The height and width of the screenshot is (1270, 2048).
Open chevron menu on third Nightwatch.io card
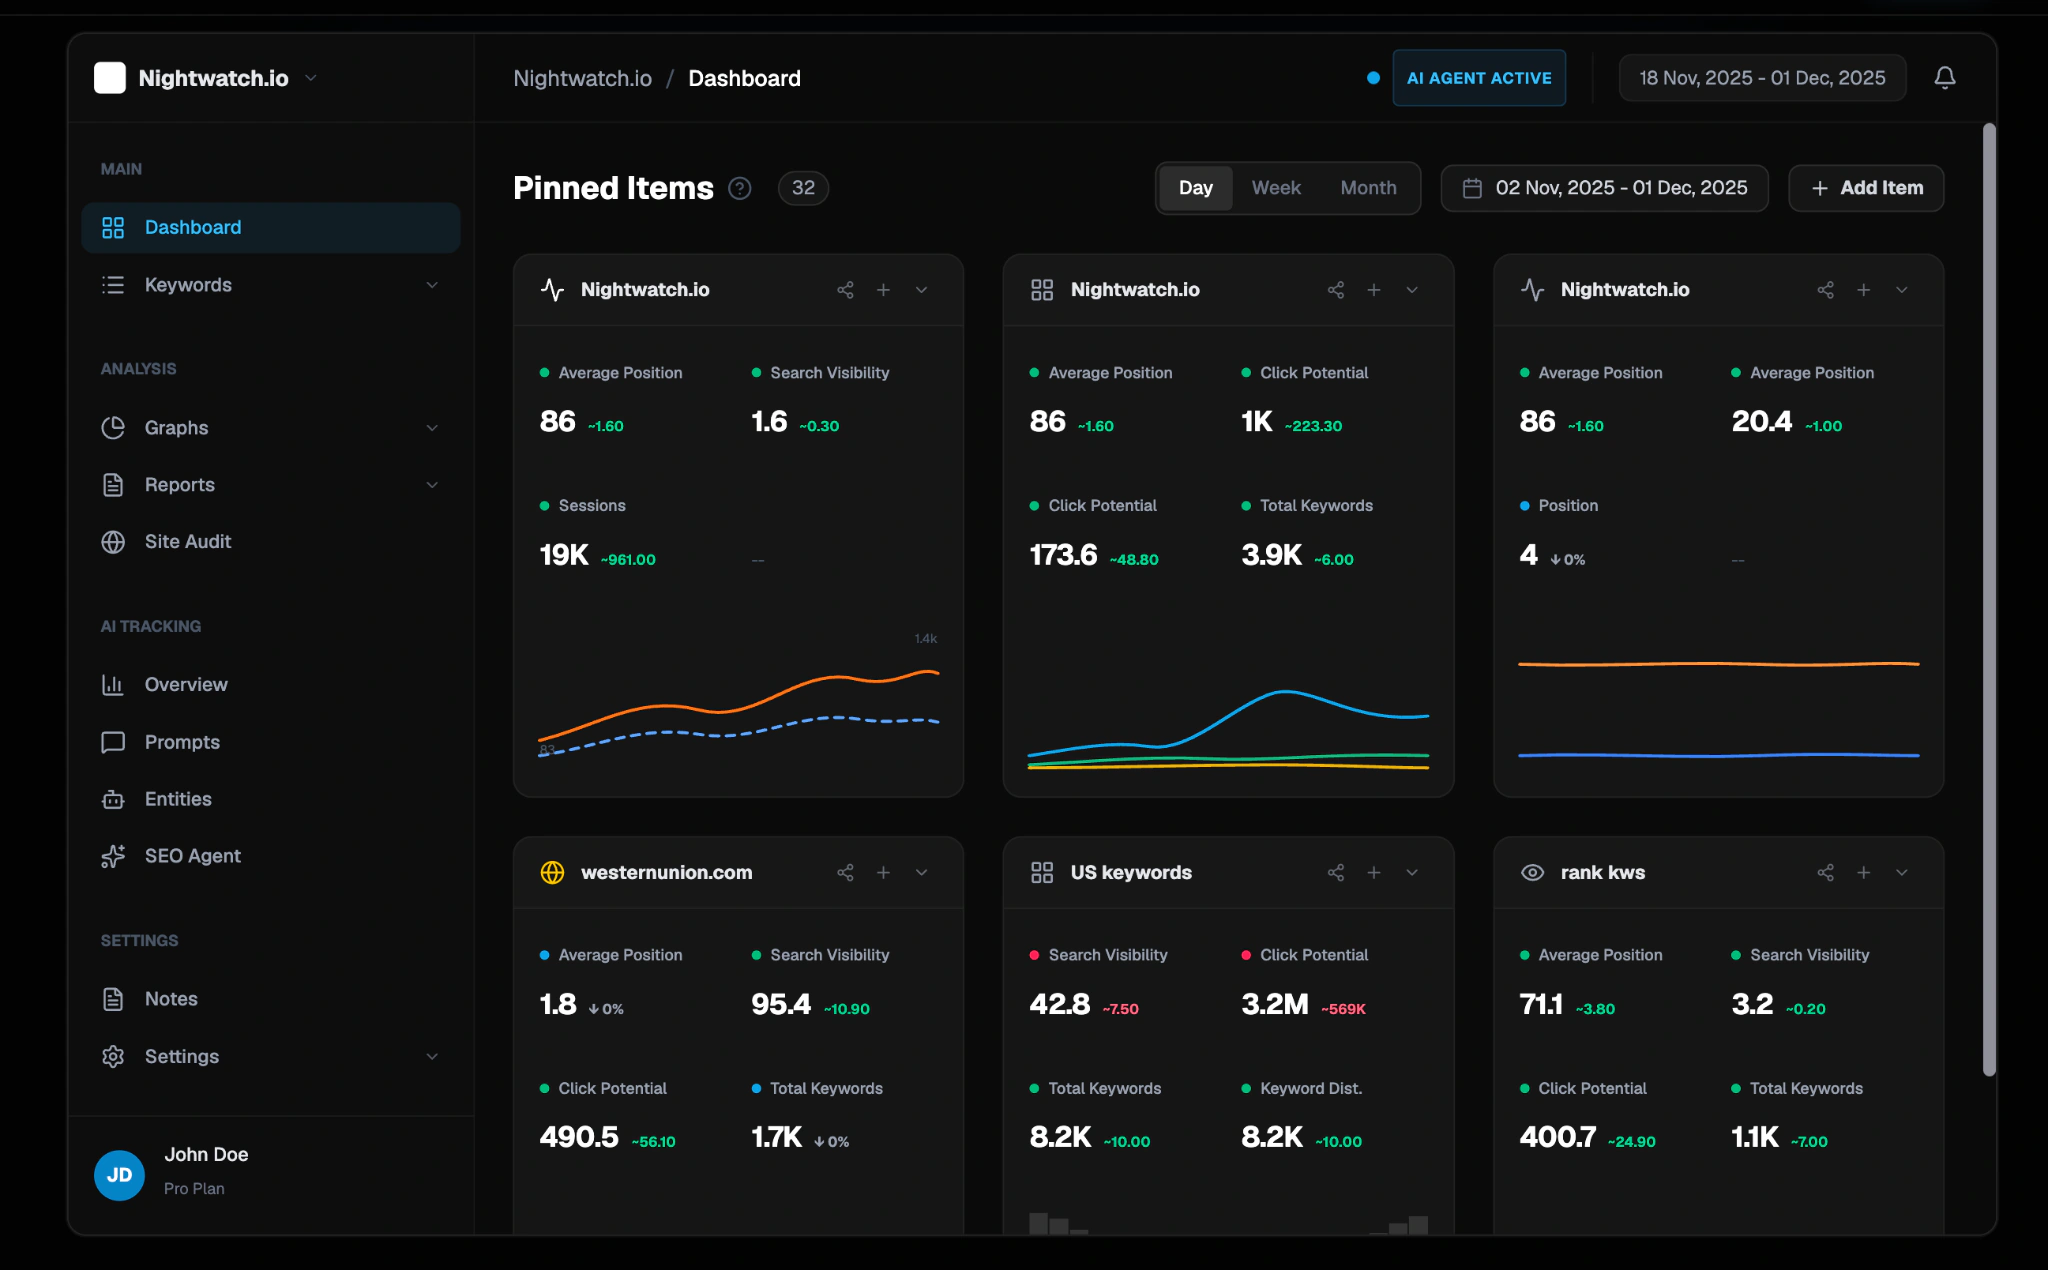tap(1901, 290)
